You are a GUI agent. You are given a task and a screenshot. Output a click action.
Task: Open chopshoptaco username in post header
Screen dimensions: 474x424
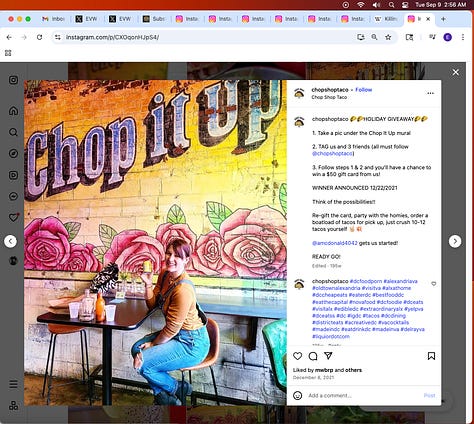click(330, 90)
